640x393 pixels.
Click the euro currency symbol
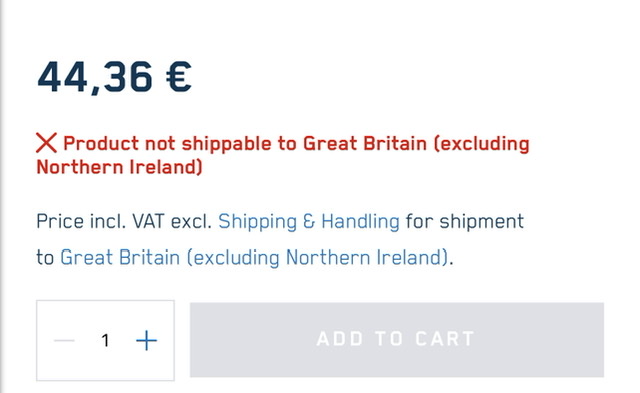click(179, 77)
